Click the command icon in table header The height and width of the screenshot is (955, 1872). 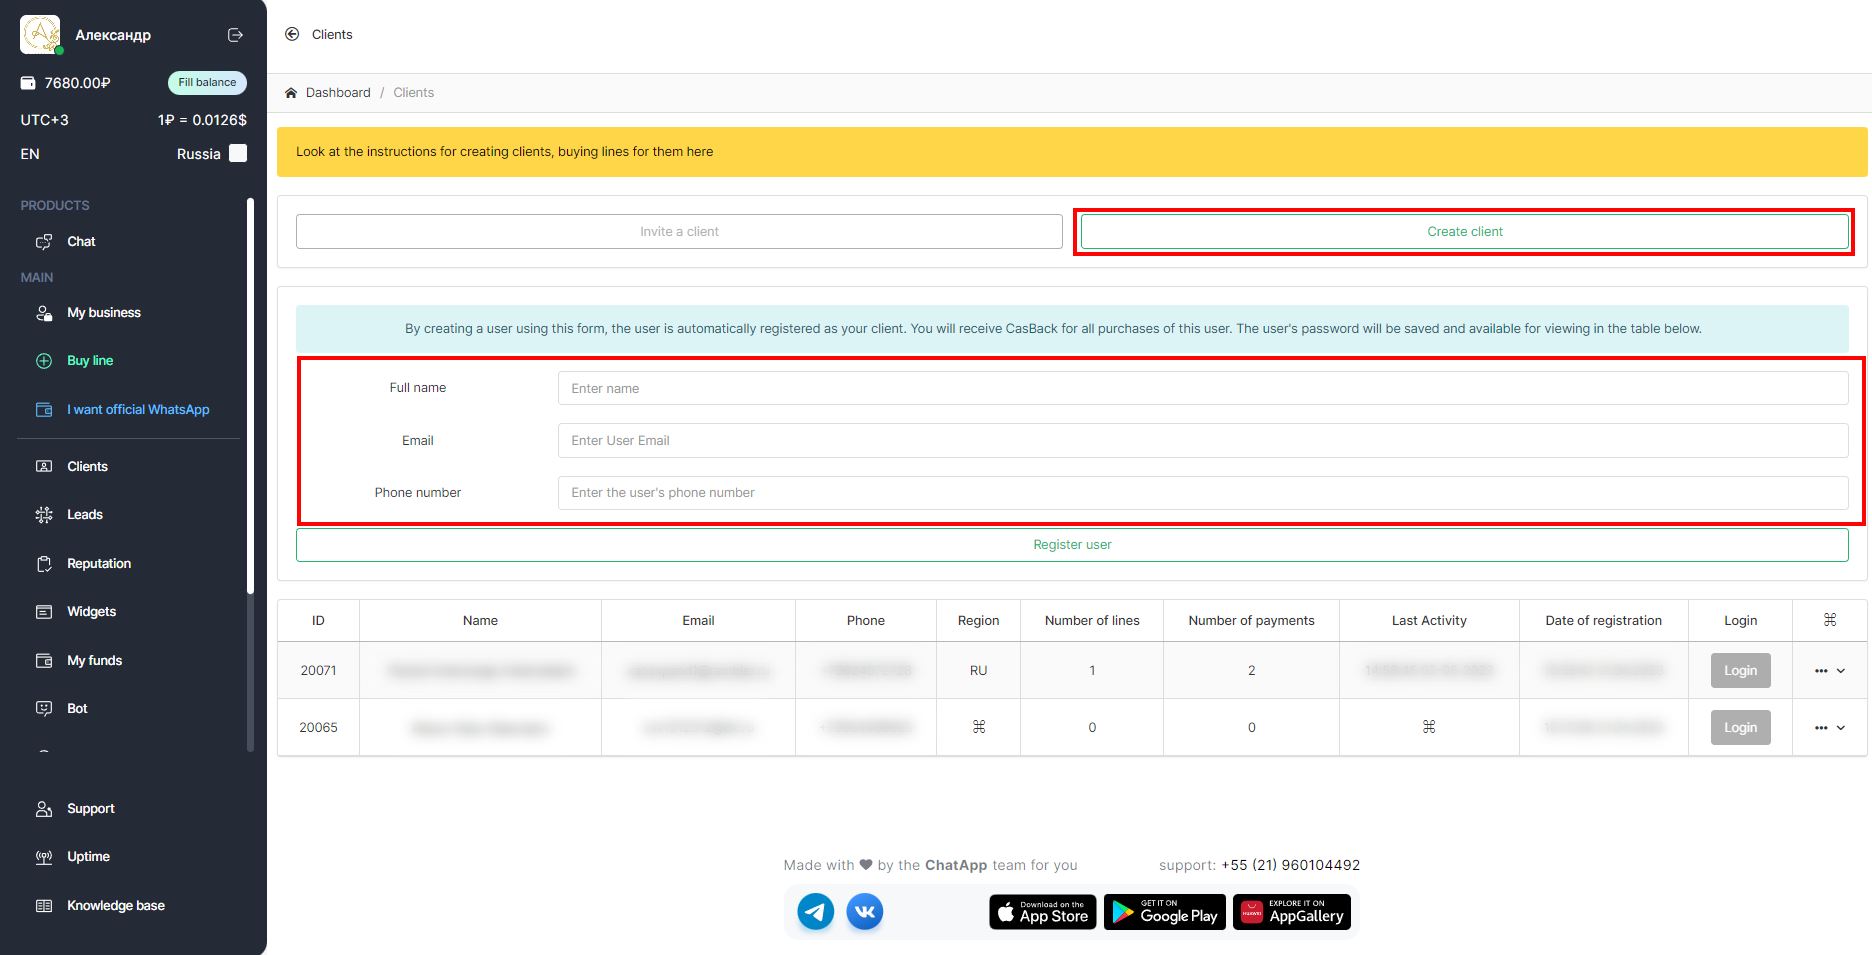(x=1829, y=620)
